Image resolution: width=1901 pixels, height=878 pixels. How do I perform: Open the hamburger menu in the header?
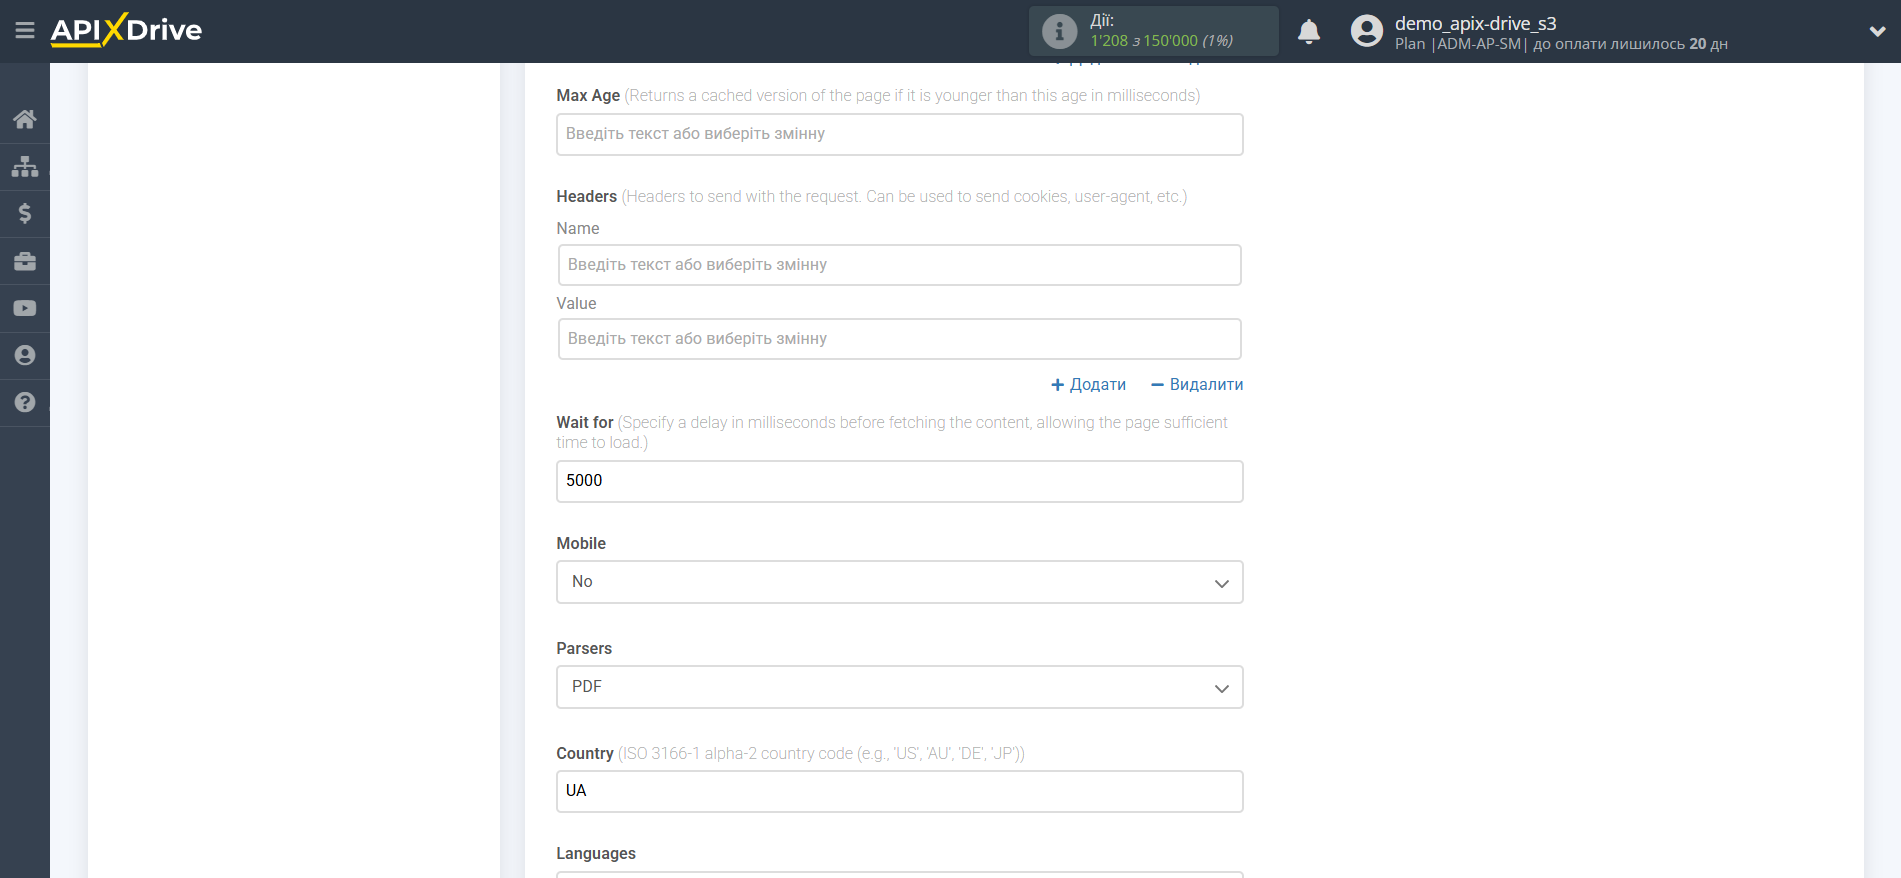[25, 31]
